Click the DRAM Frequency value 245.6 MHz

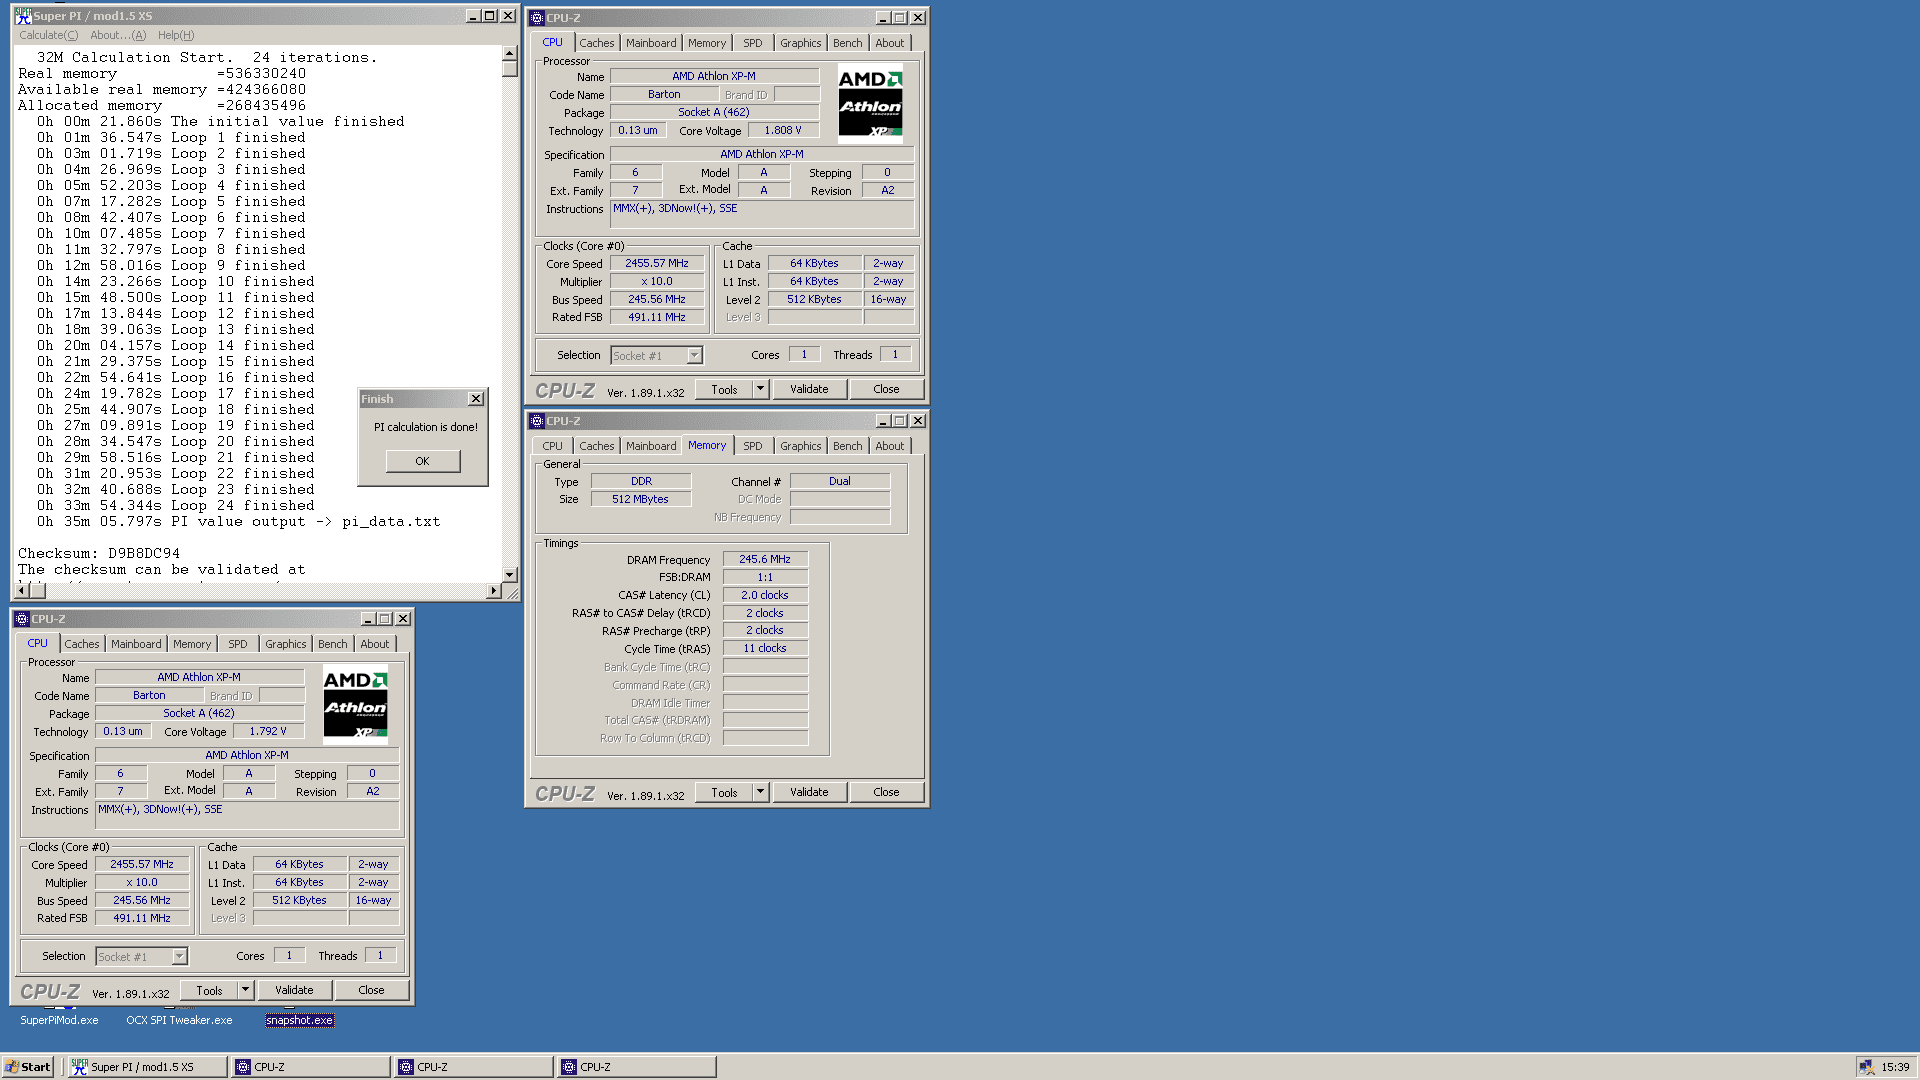point(765,559)
